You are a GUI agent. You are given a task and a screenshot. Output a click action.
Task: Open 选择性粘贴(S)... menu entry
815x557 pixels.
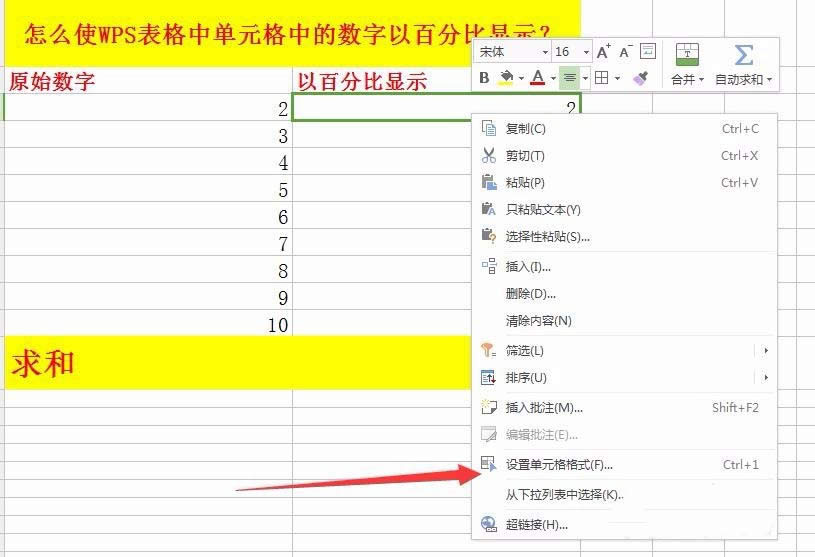pyautogui.click(x=624, y=237)
